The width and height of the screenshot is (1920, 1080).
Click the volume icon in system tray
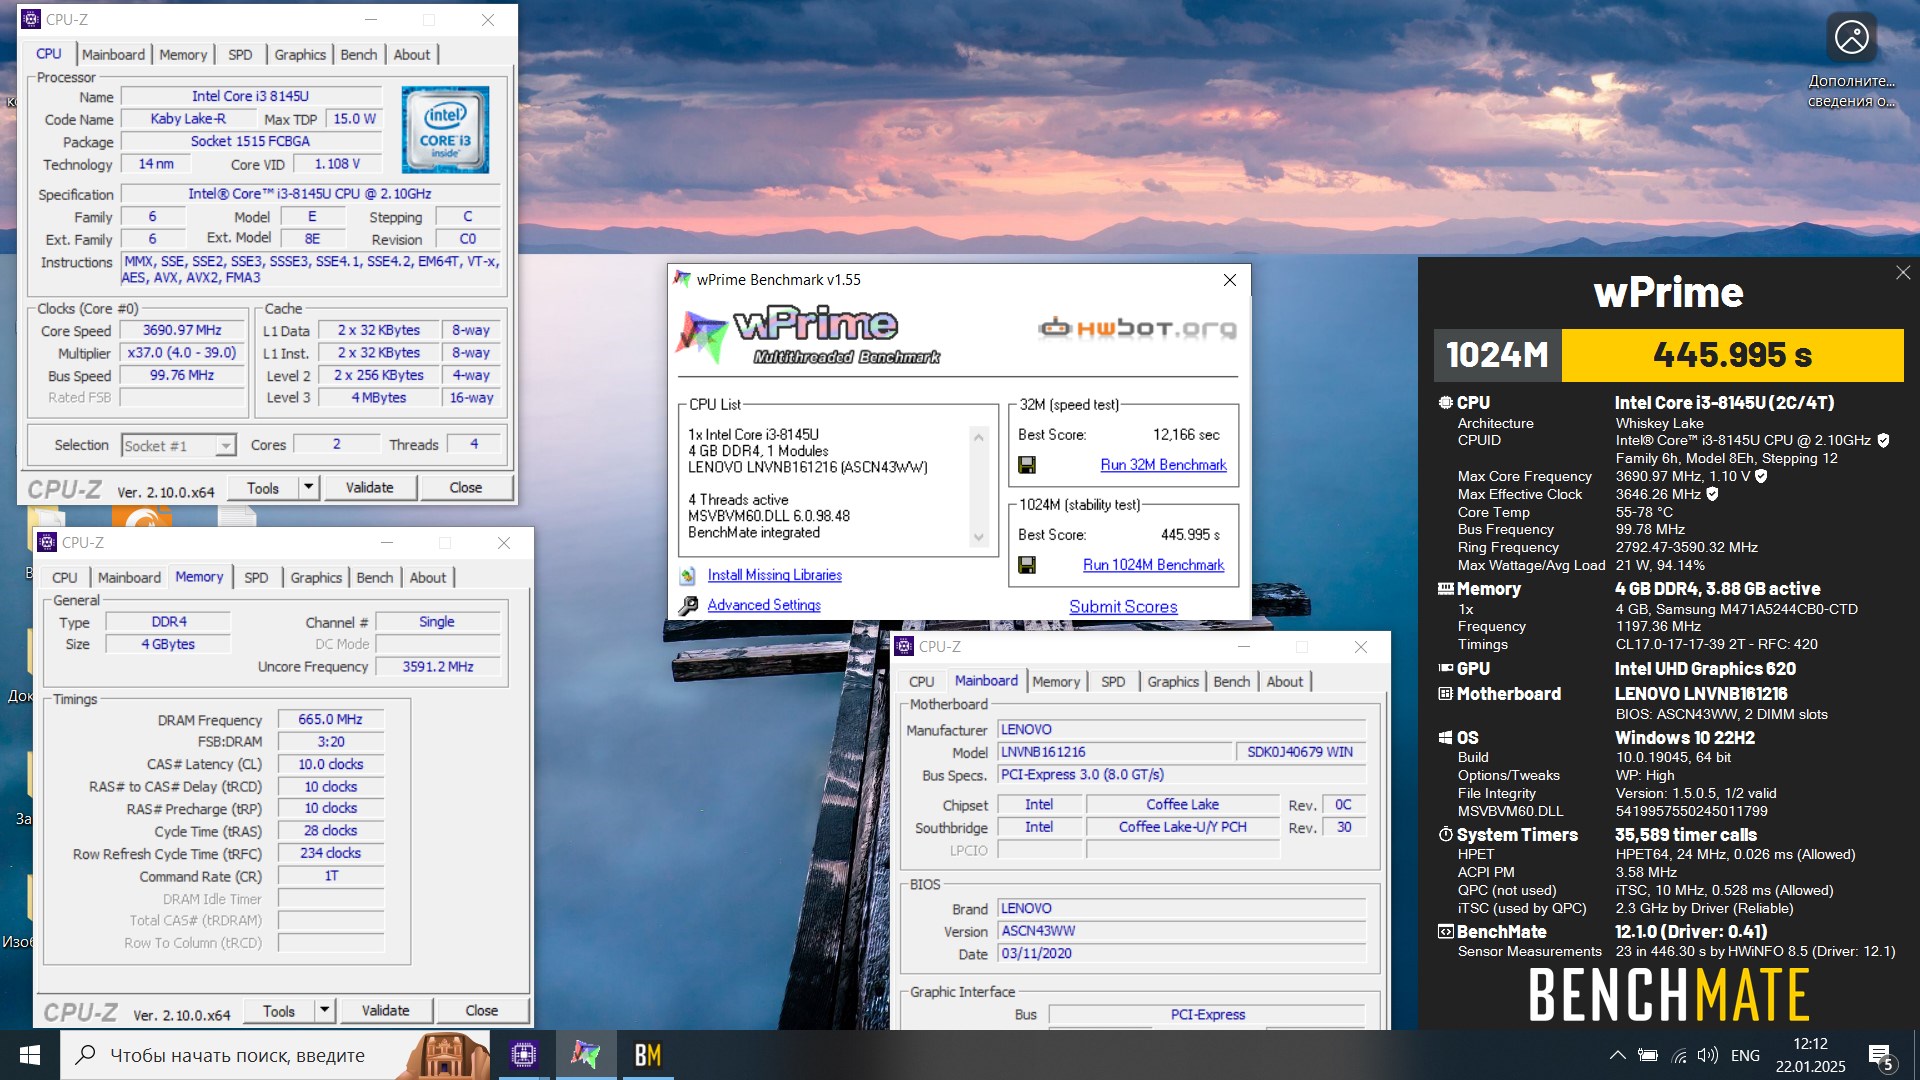click(1708, 1055)
